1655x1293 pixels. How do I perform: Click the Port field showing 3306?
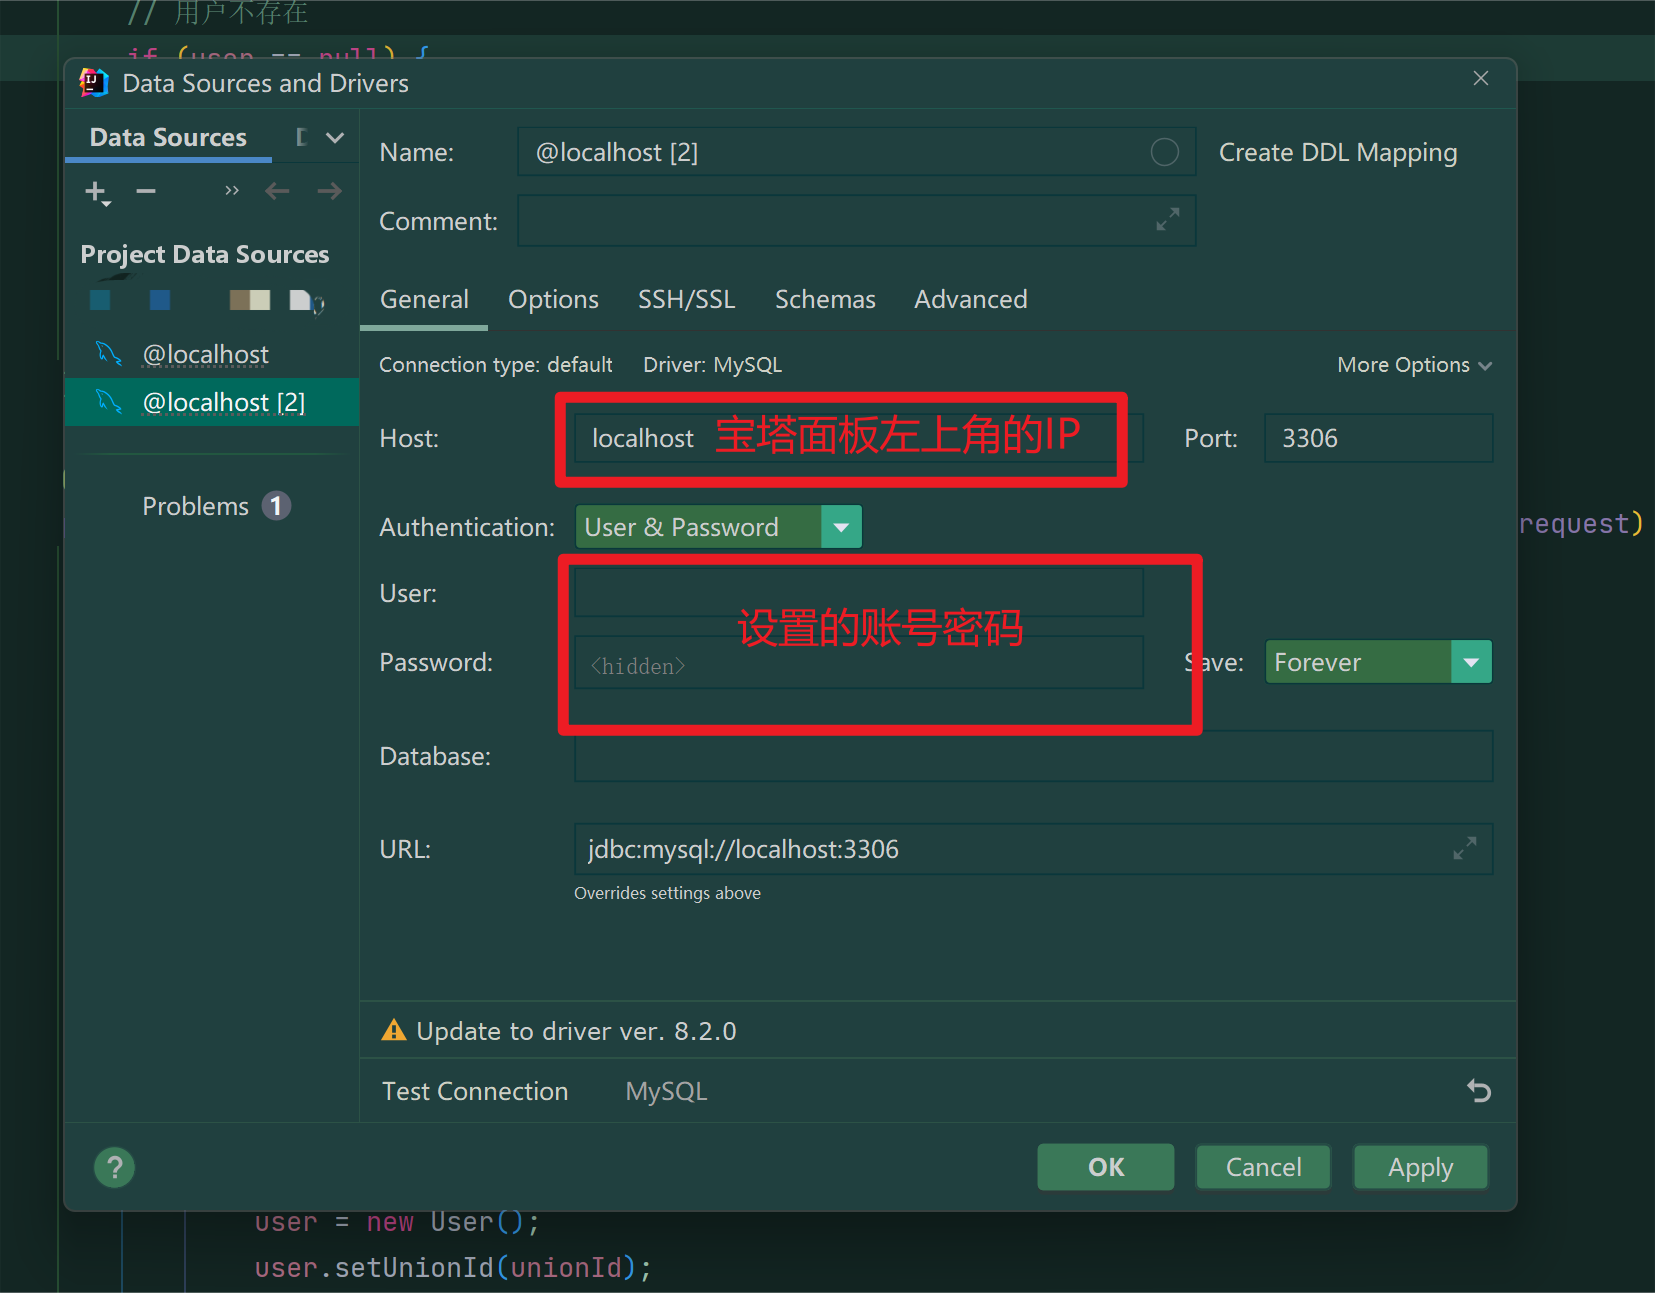click(x=1378, y=438)
